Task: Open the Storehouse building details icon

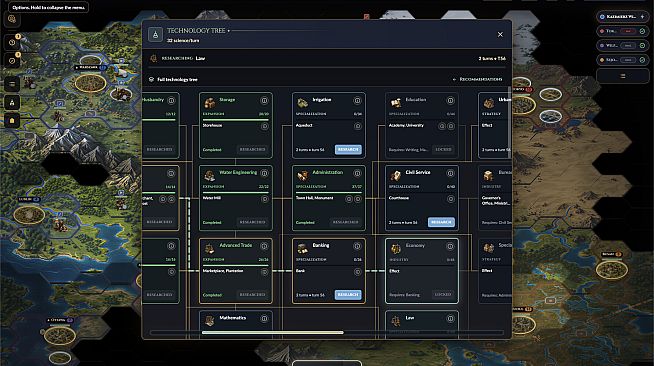Action: [264, 126]
